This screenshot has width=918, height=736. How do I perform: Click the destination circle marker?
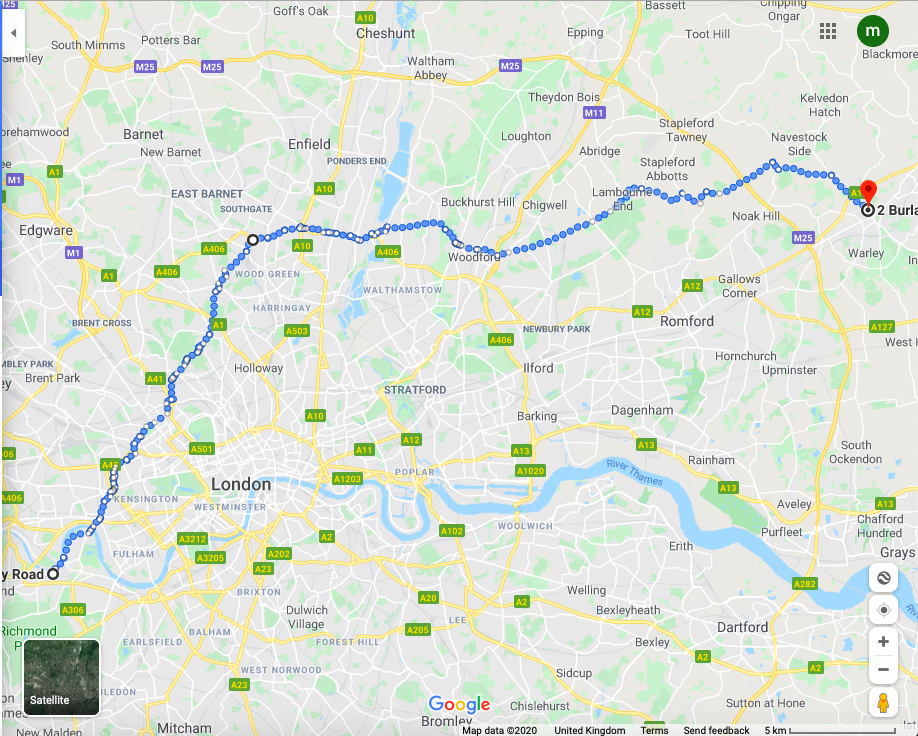(868, 210)
